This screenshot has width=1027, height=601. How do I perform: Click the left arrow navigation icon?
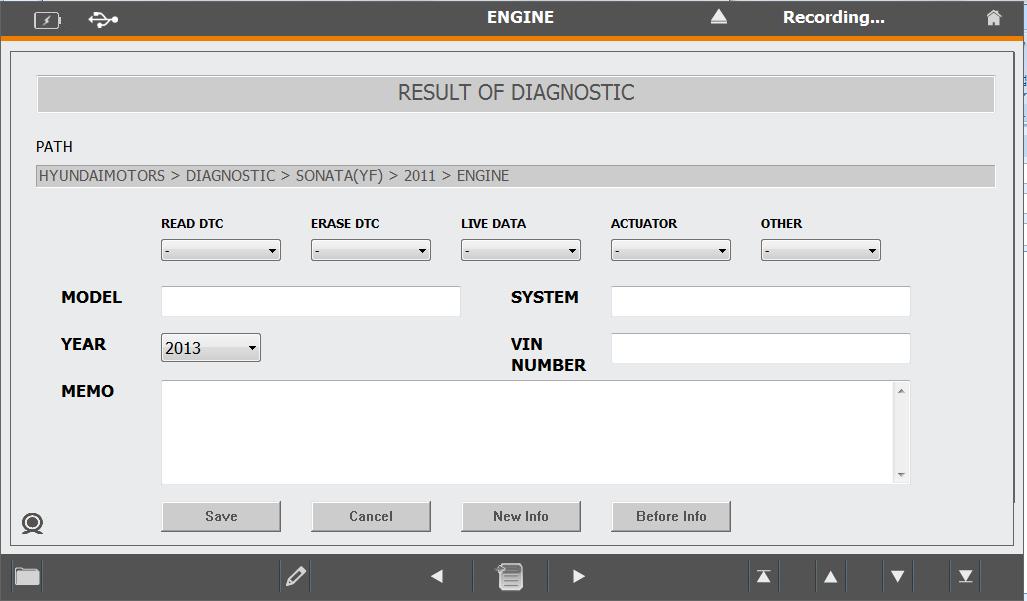click(437, 576)
